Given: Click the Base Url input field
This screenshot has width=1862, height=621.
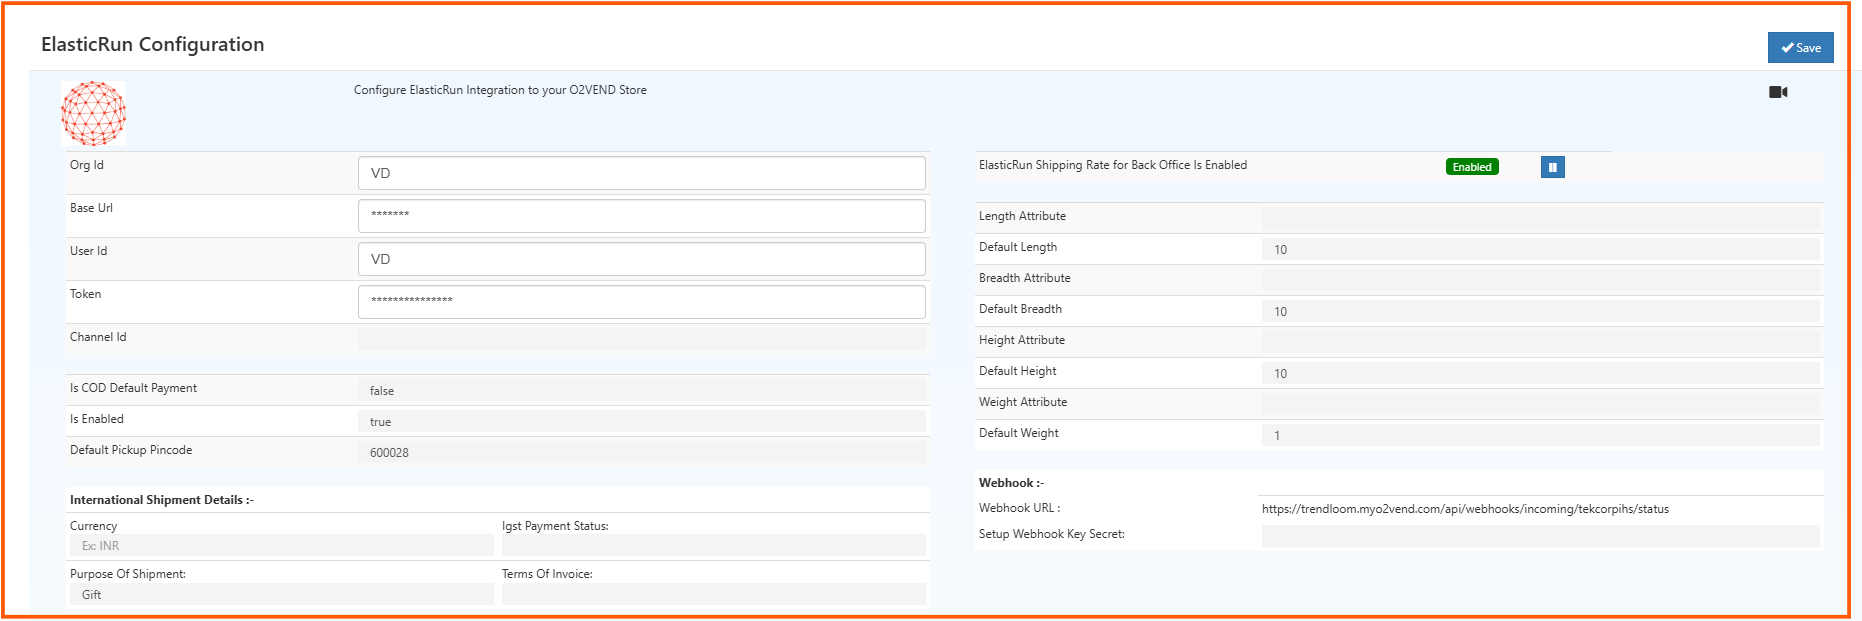Looking at the screenshot, I should point(641,216).
